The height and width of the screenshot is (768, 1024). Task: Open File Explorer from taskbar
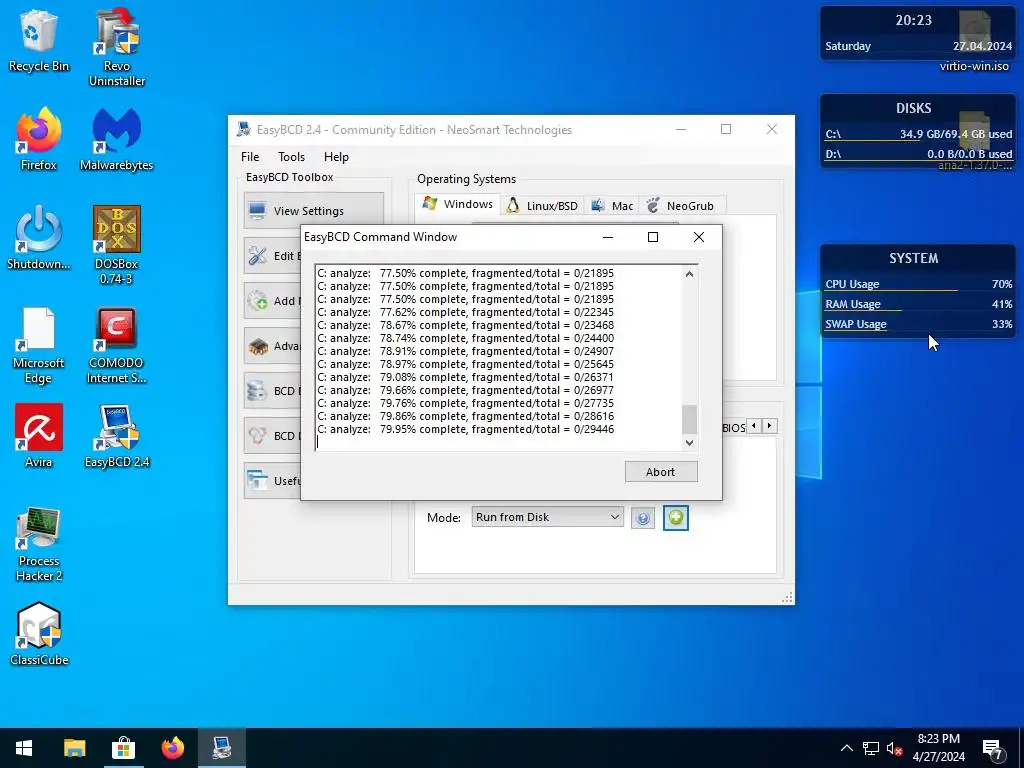tap(74, 748)
